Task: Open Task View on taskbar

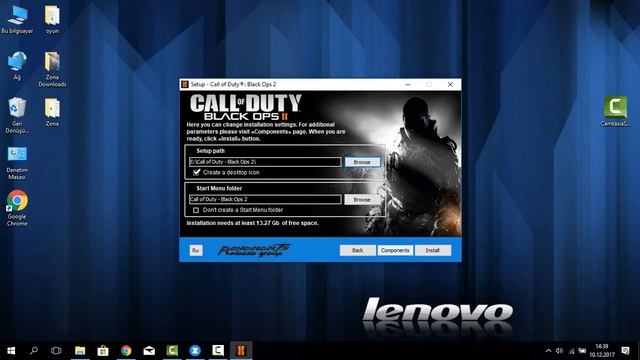Action: pyautogui.click(x=56, y=350)
